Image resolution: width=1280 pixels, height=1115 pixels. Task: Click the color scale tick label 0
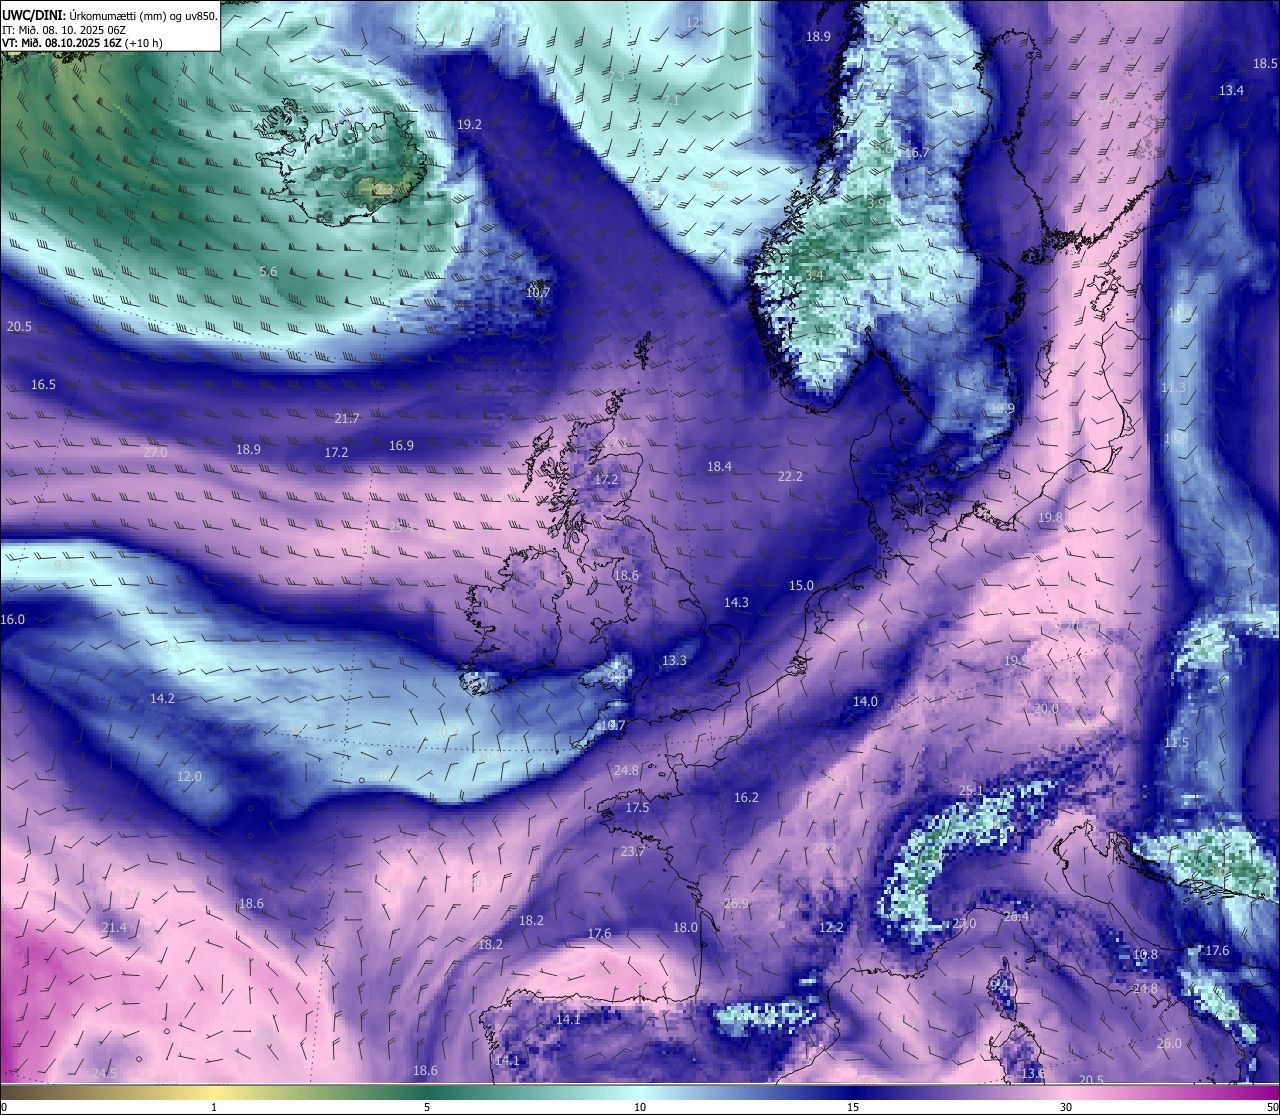(x=4, y=1107)
